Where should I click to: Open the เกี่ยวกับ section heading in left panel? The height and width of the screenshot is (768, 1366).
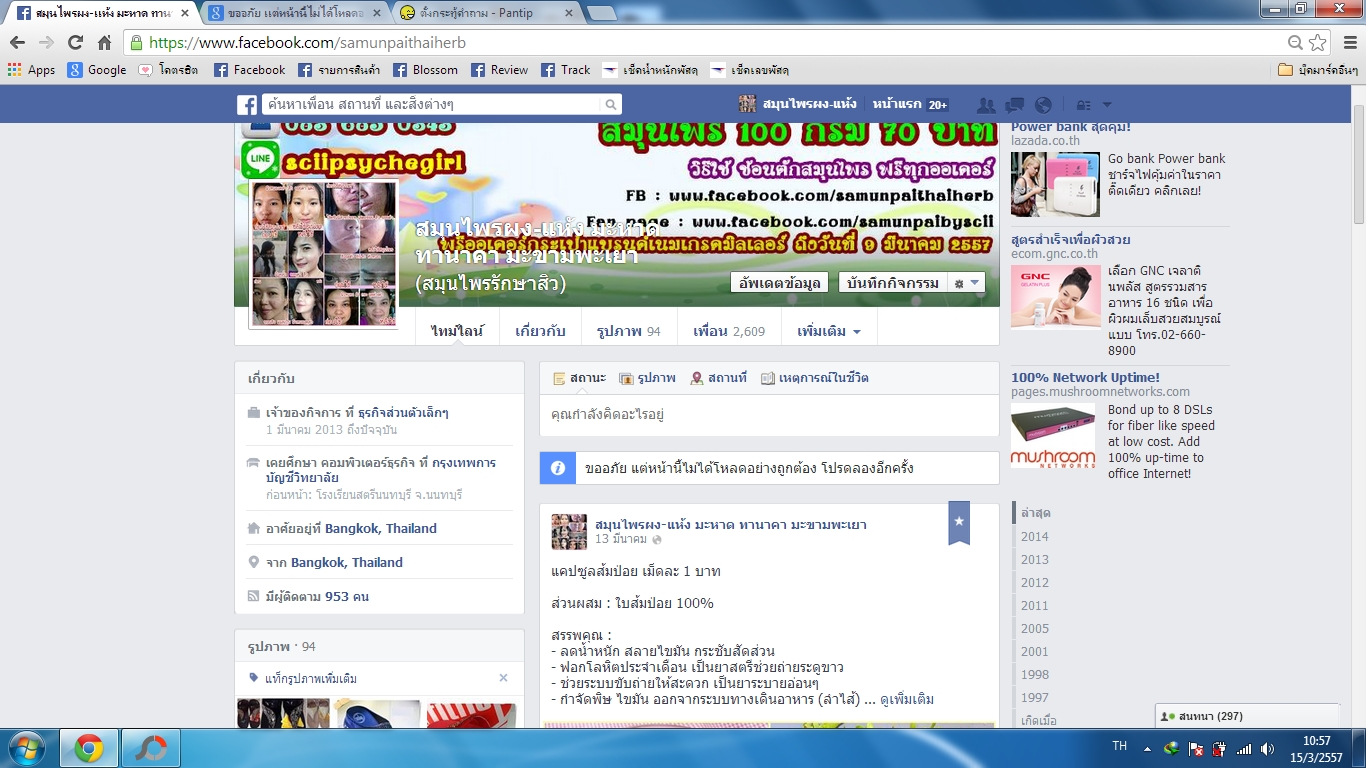(271, 379)
